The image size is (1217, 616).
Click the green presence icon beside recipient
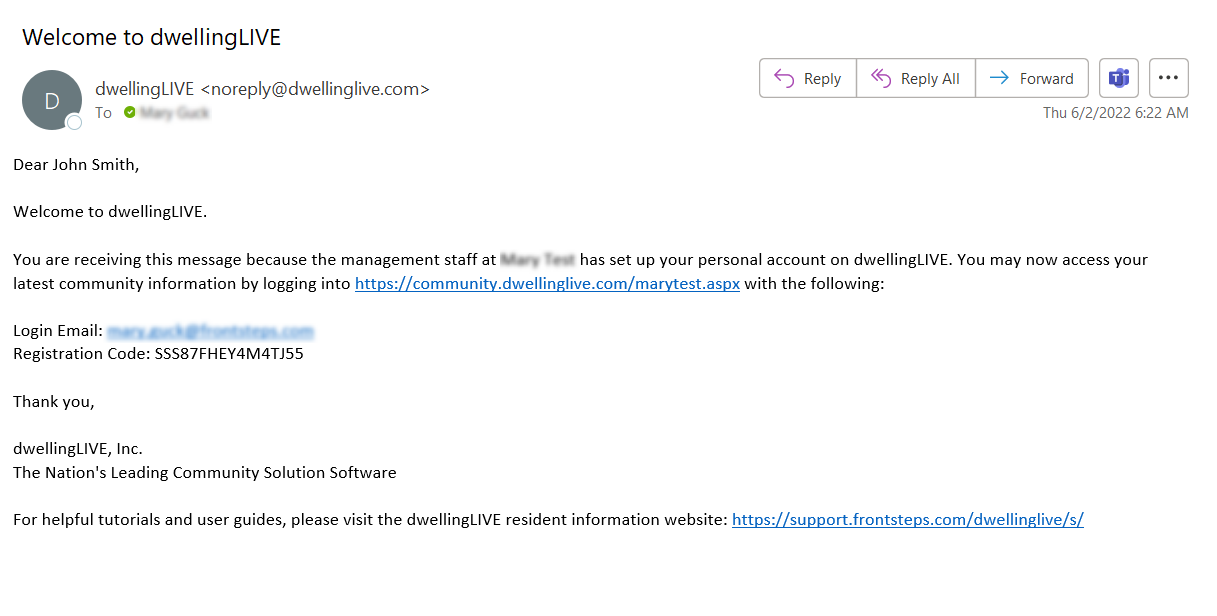coord(129,113)
